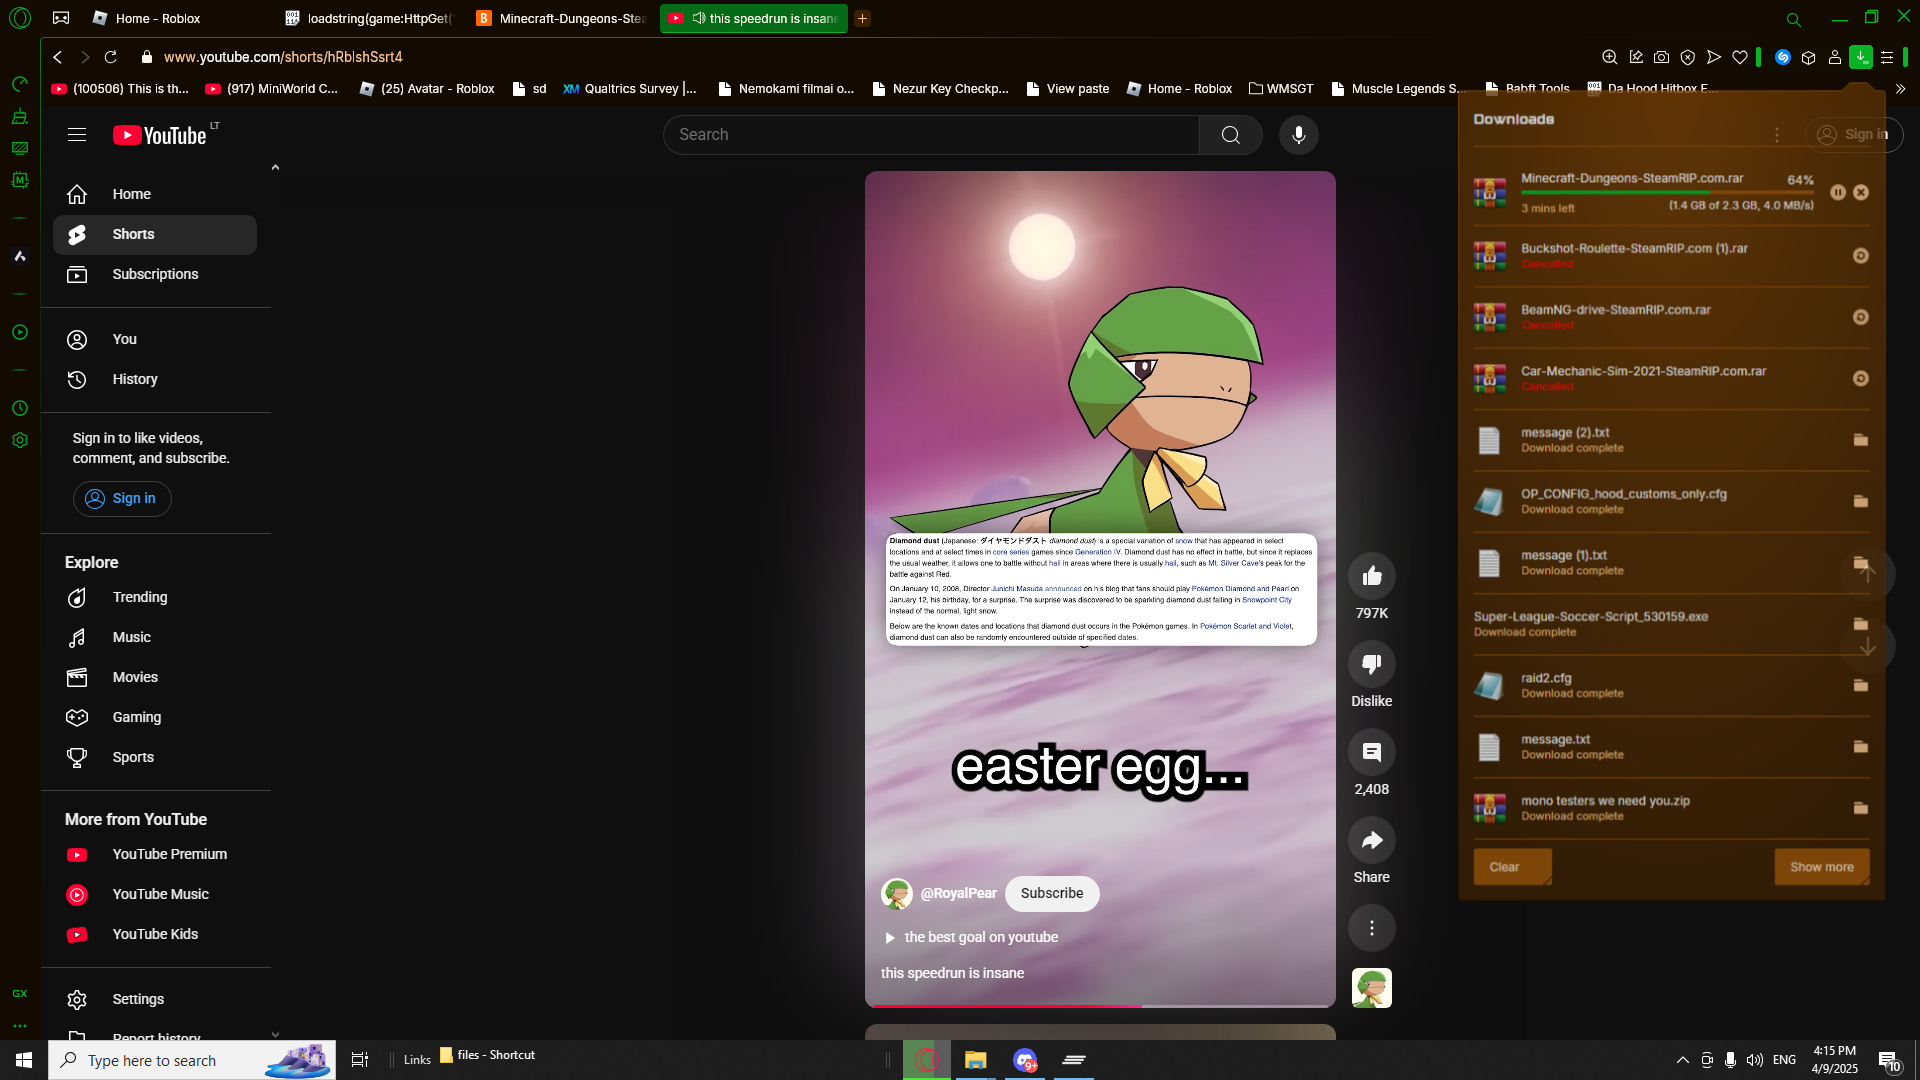Add page to bookmarks with heart icon
The height and width of the screenshot is (1080, 1920).
pyautogui.click(x=1740, y=57)
